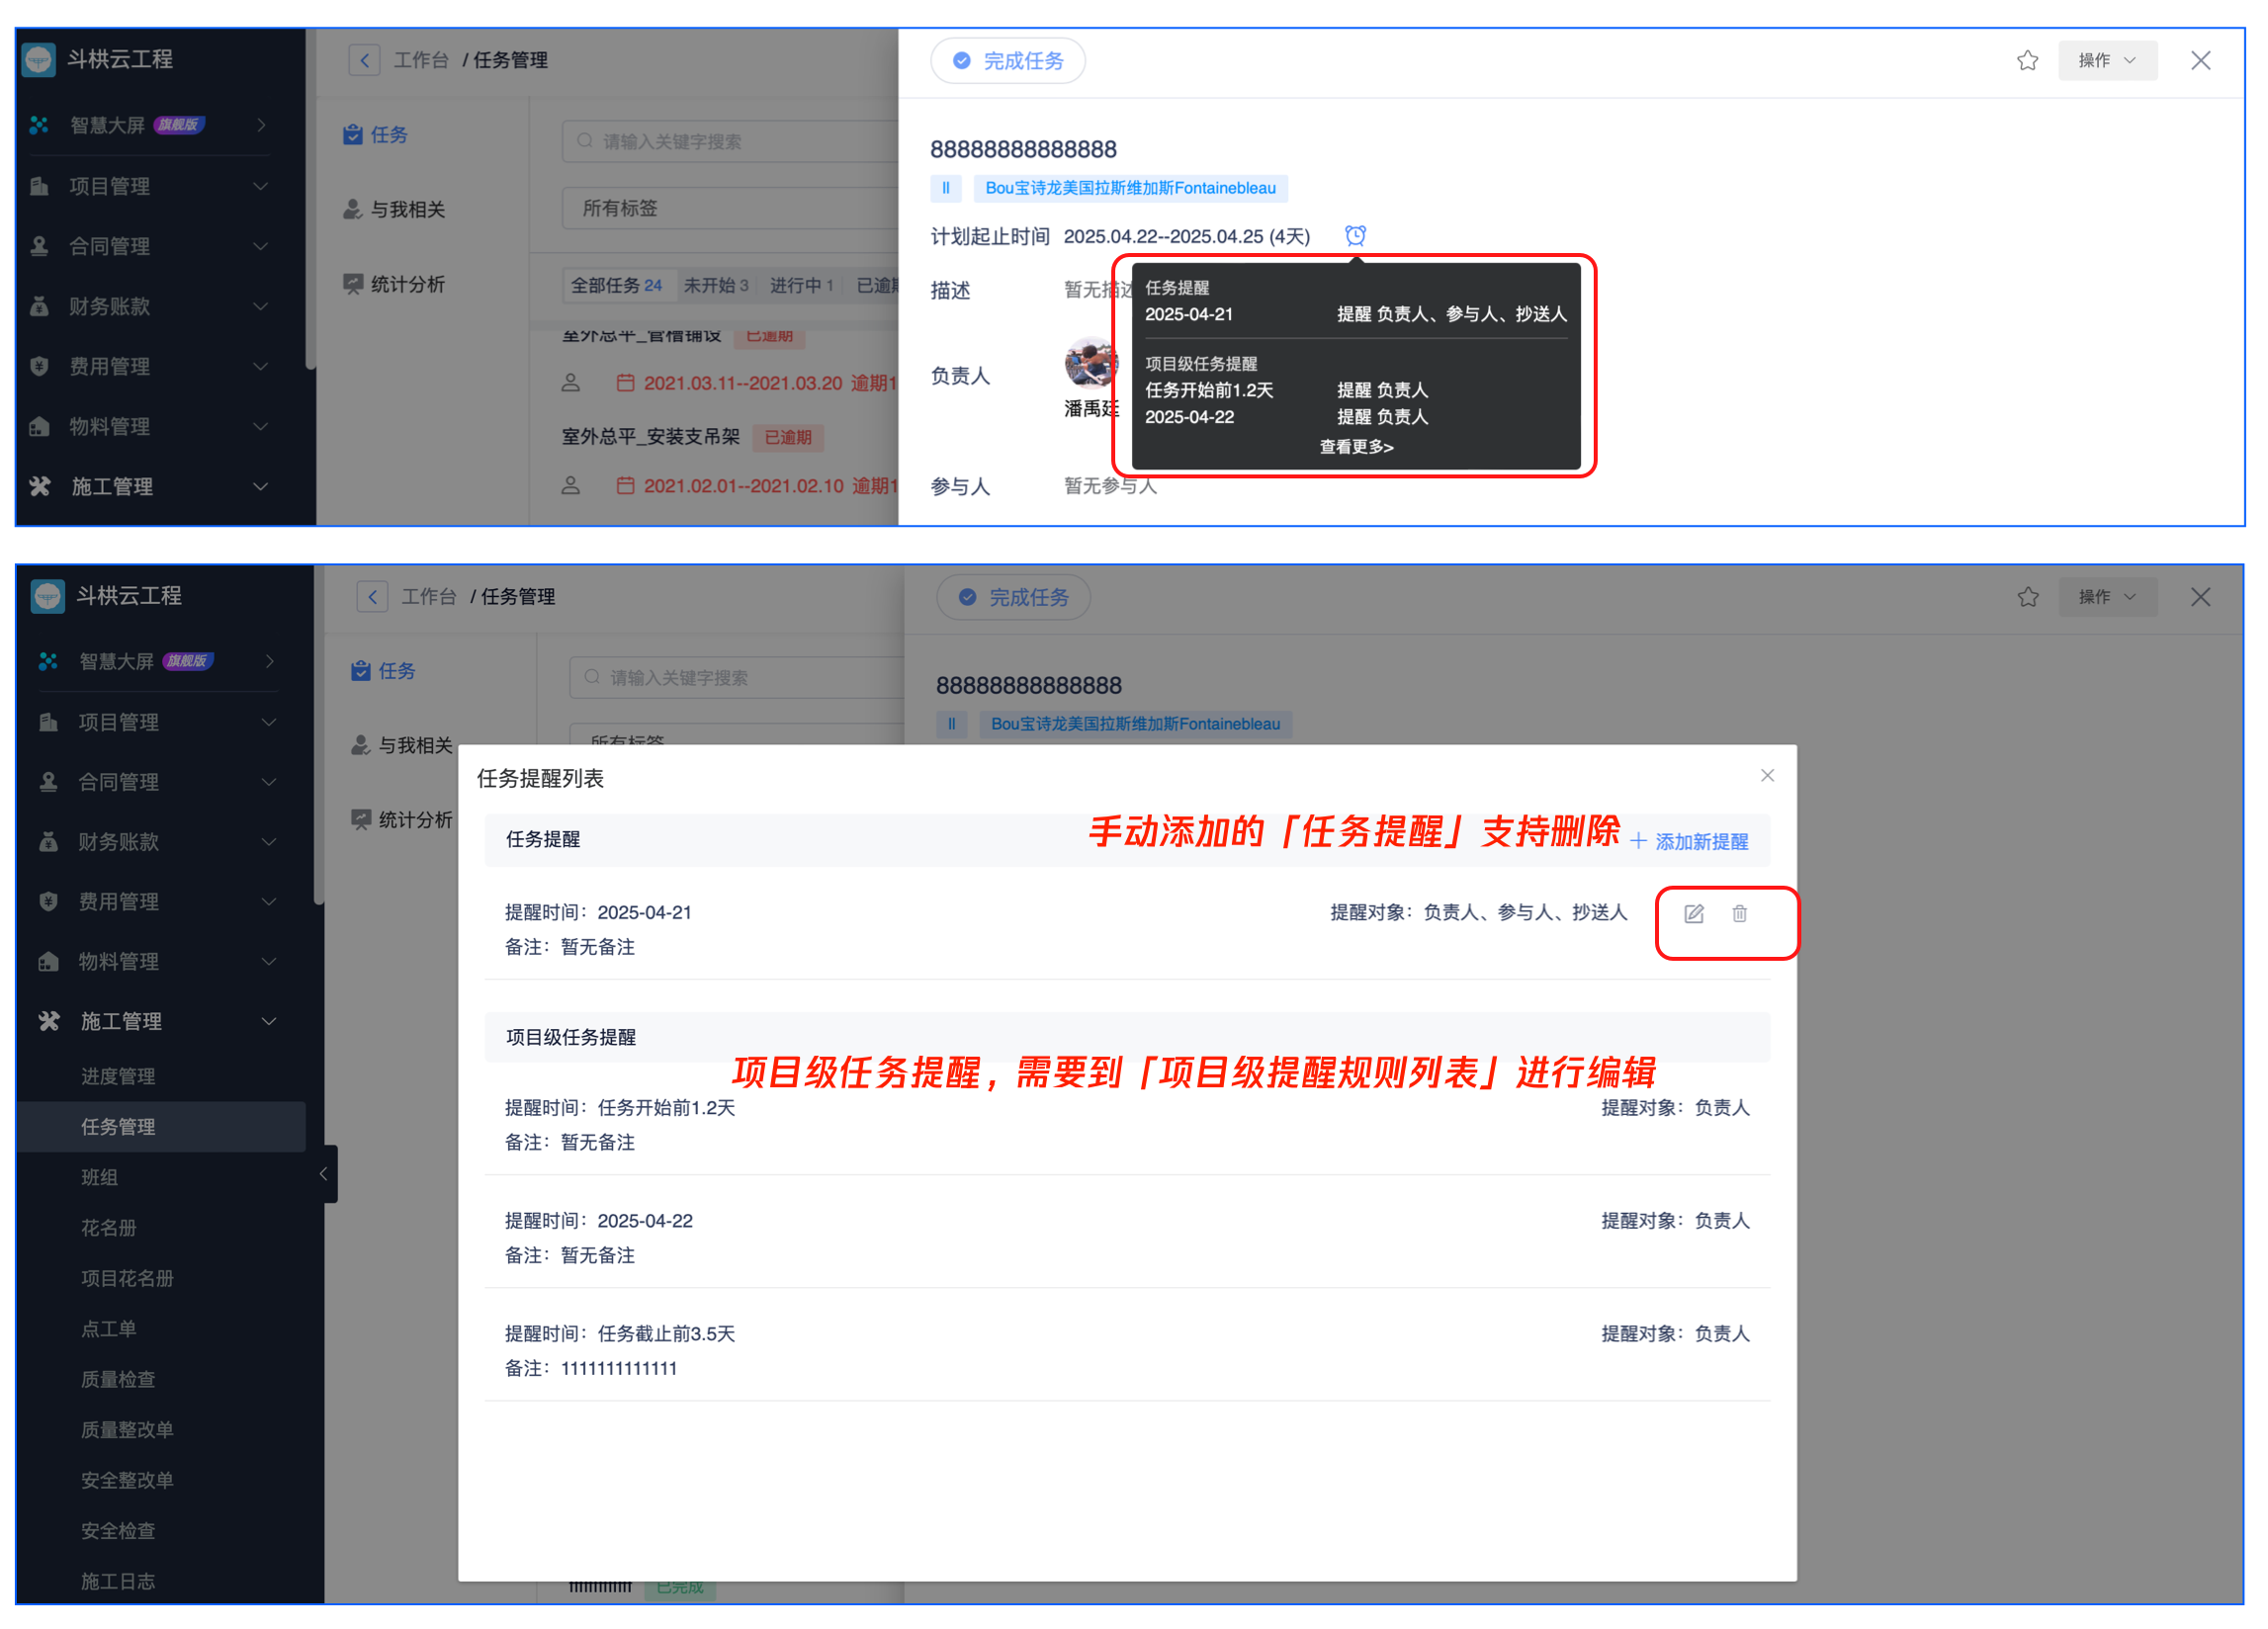Close the 任务提醒列表 dialog

[1767, 776]
